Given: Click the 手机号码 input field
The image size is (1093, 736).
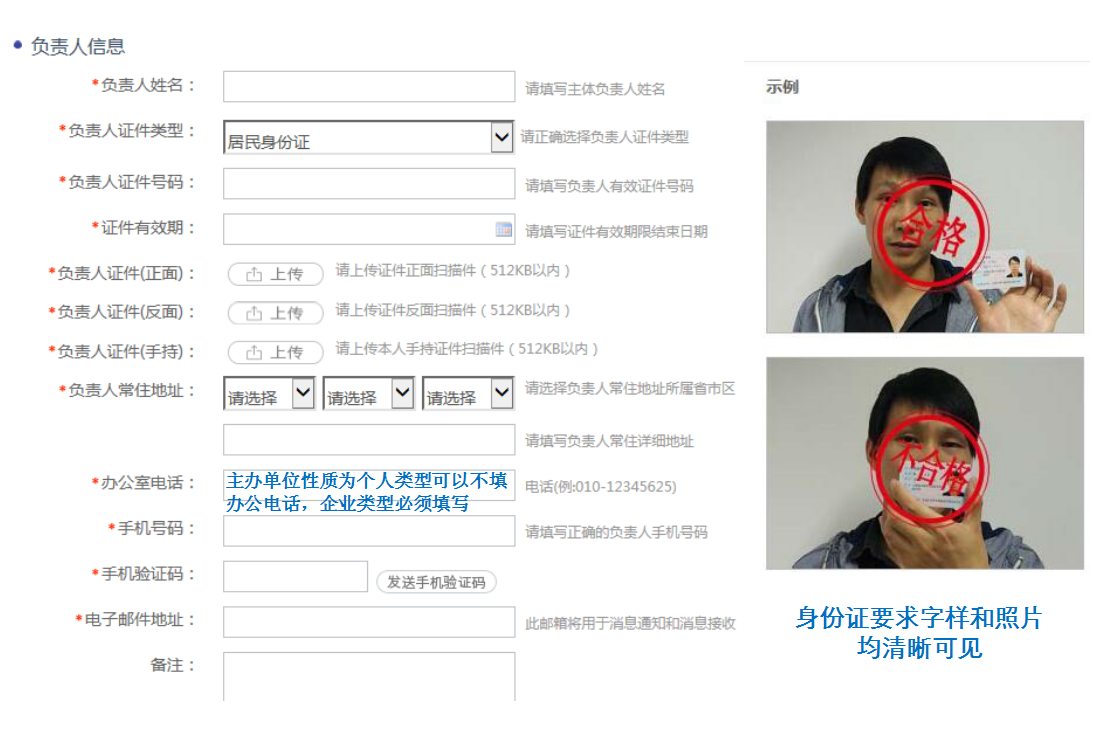Looking at the screenshot, I should coord(368,530).
